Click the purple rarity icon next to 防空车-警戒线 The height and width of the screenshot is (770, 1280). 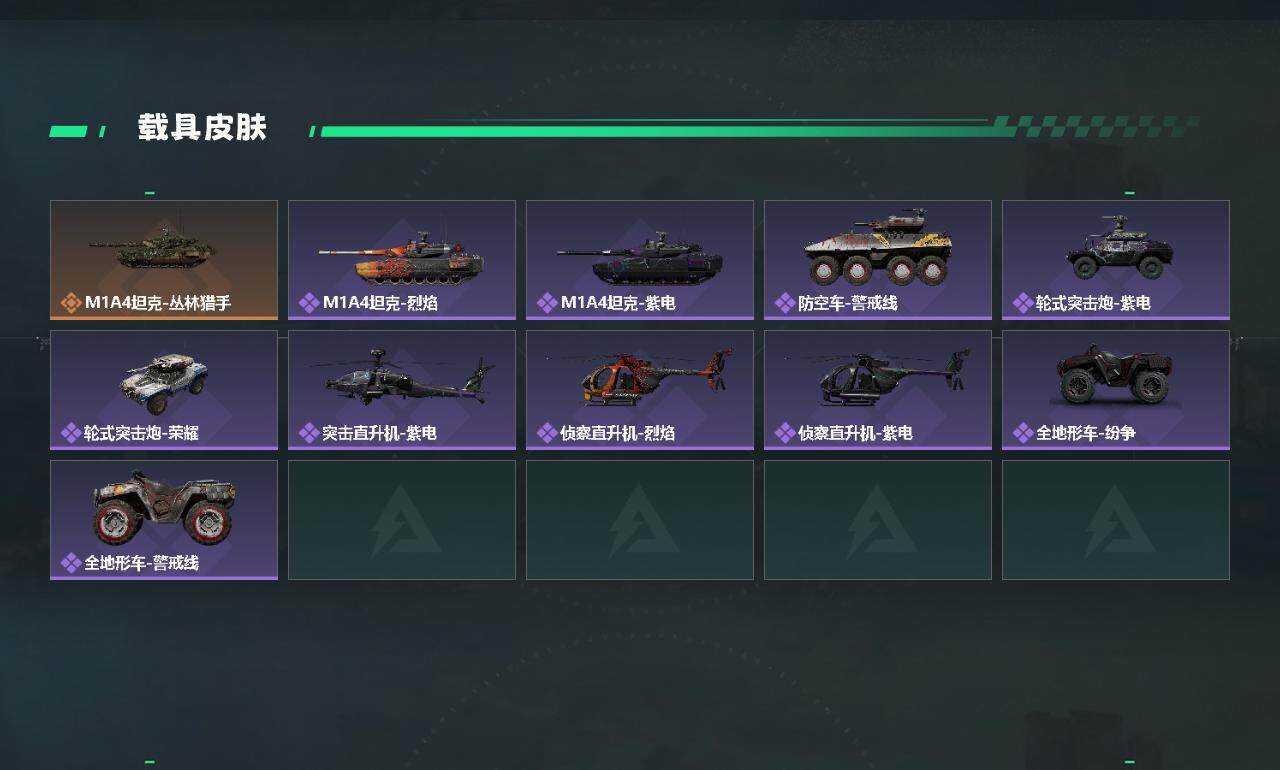tap(785, 303)
